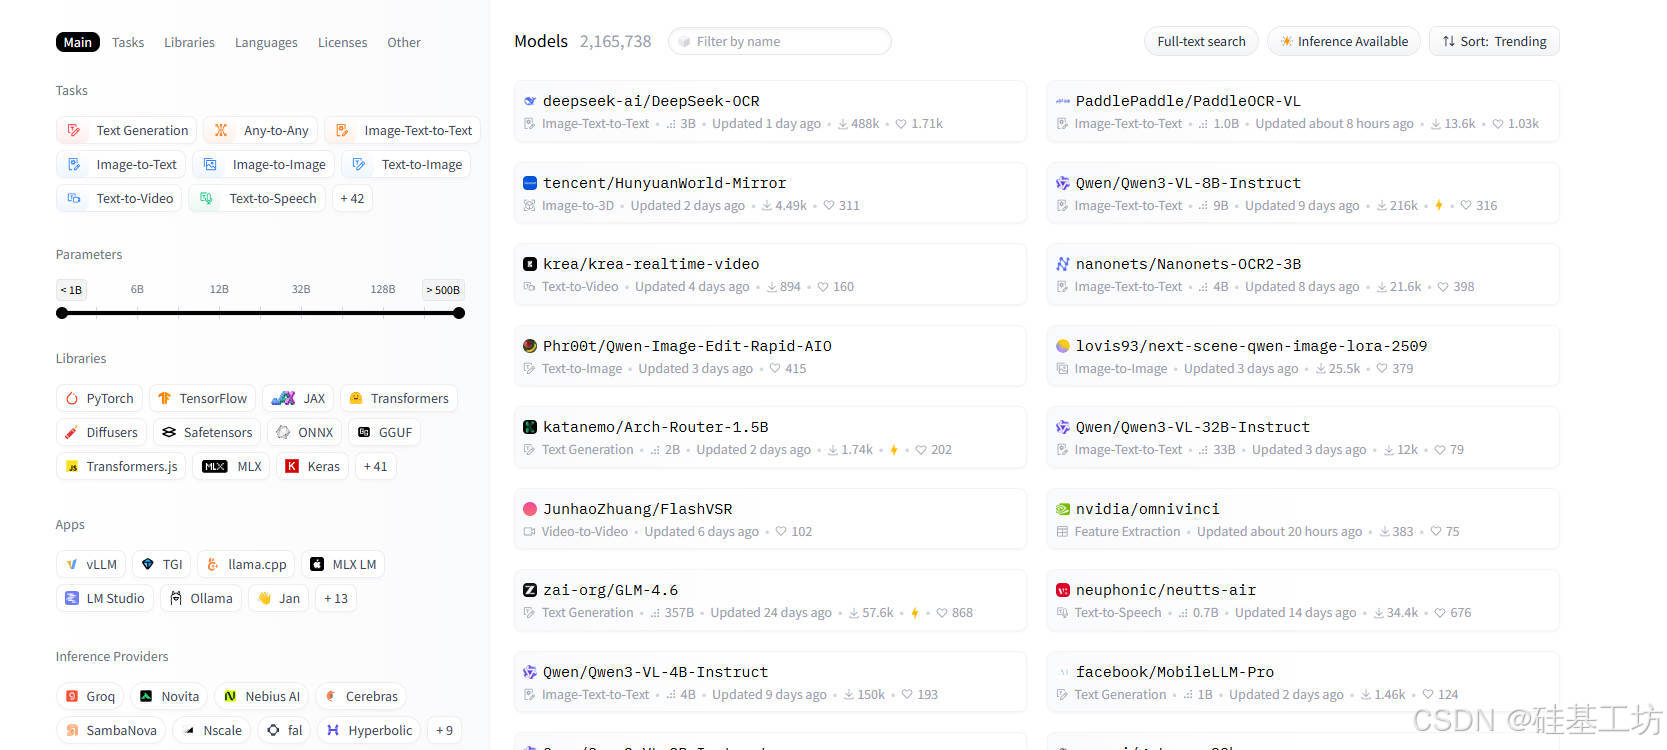Open tencent/HunyuanWorld-Mirror model
The height and width of the screenshot is (750, 1667).
point(770,192)
